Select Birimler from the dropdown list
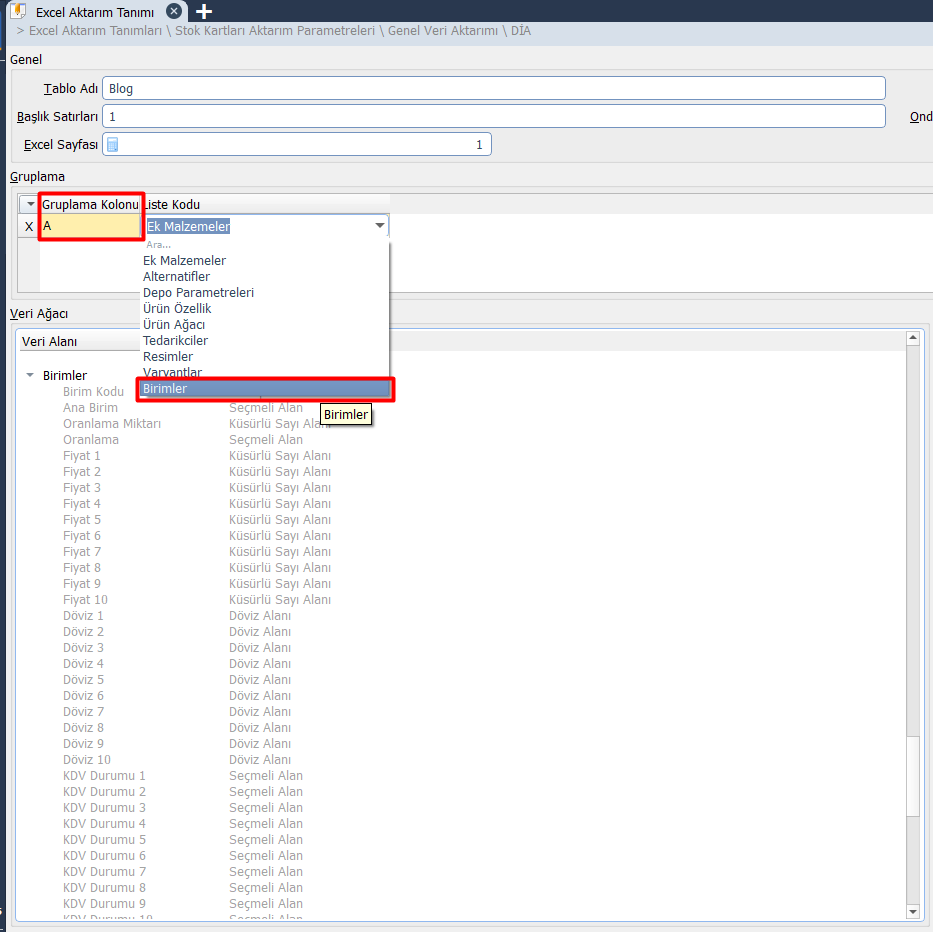This screenshot has width=933, height=932. [165, 389]
